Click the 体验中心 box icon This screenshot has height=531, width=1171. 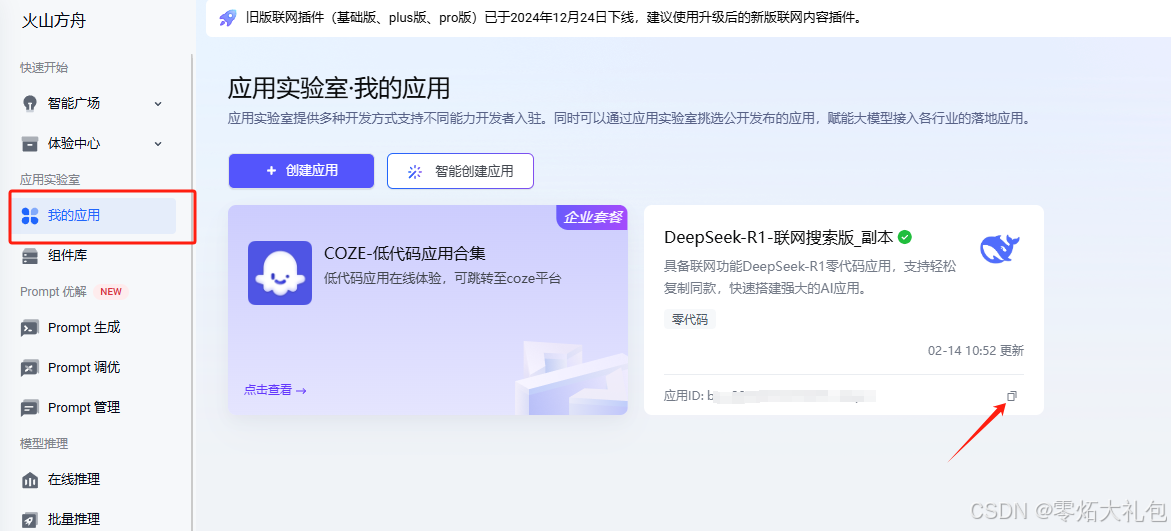coord(30,143)
